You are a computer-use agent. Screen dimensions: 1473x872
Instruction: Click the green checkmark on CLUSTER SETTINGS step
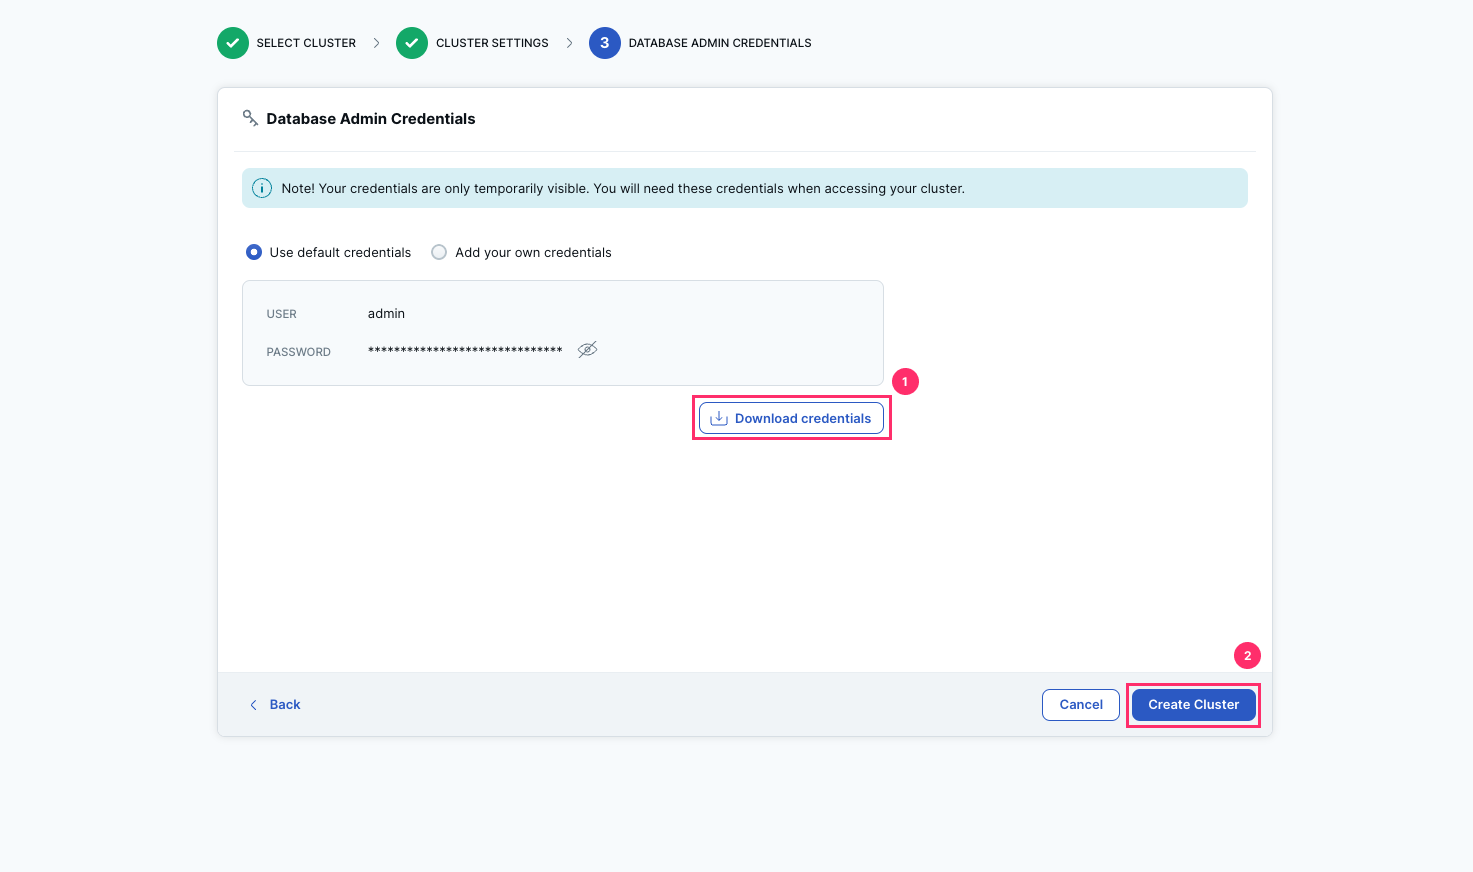pos(411,42)
